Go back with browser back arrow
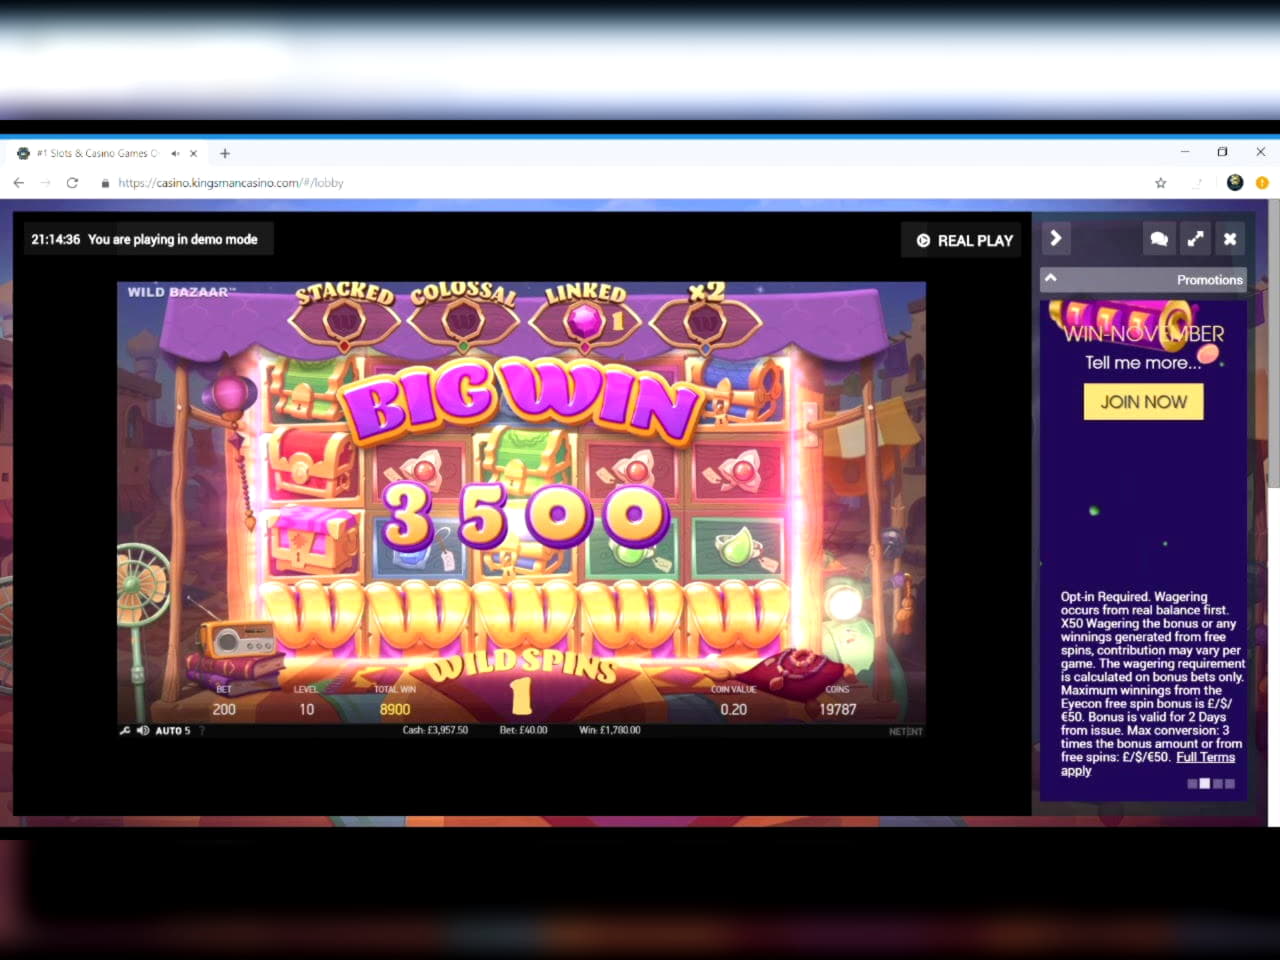Screen dimensions: 1280x960 (x=18, y=183)
